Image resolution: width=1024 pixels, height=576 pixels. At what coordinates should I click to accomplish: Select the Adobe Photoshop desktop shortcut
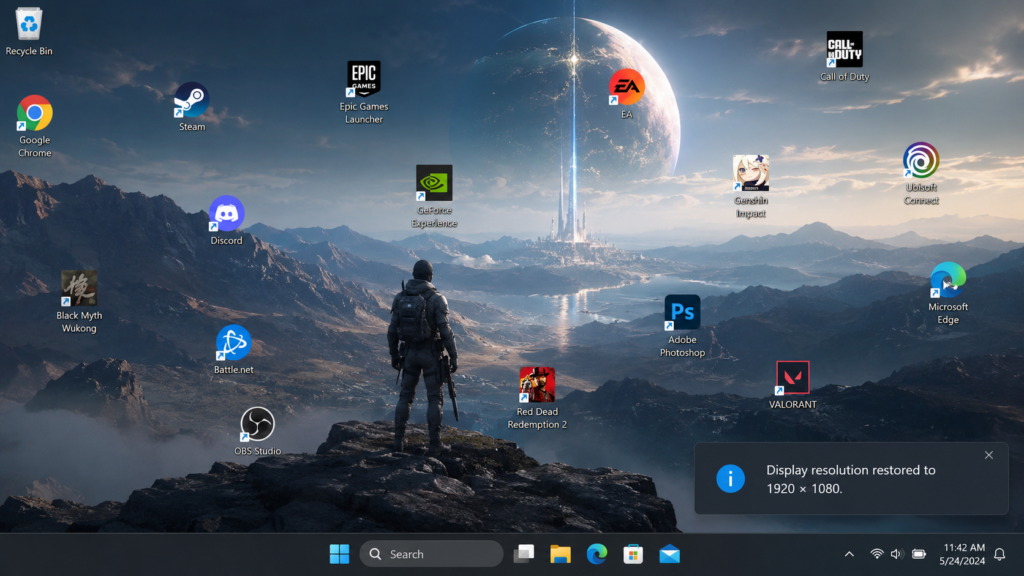click(x=682, y=326)
